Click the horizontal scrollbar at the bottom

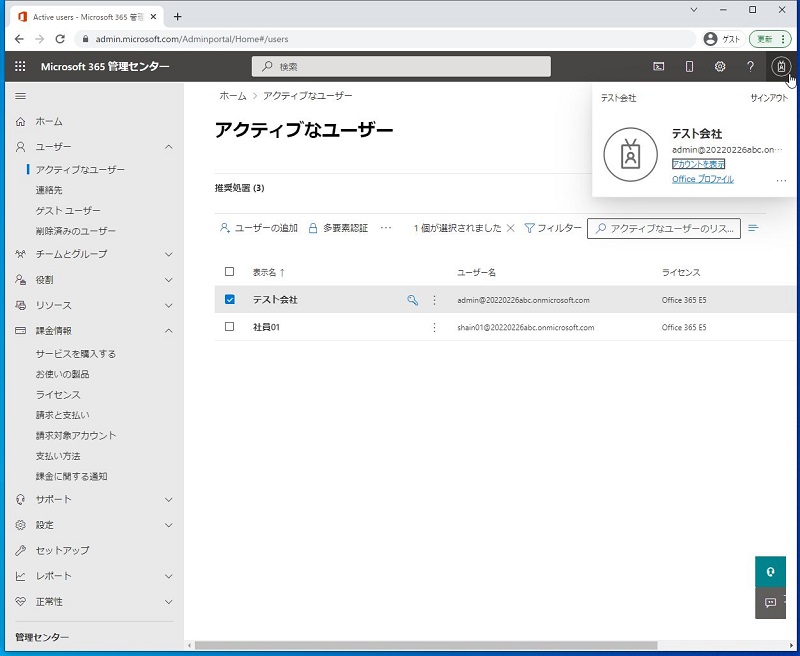[x=426, y=645]
